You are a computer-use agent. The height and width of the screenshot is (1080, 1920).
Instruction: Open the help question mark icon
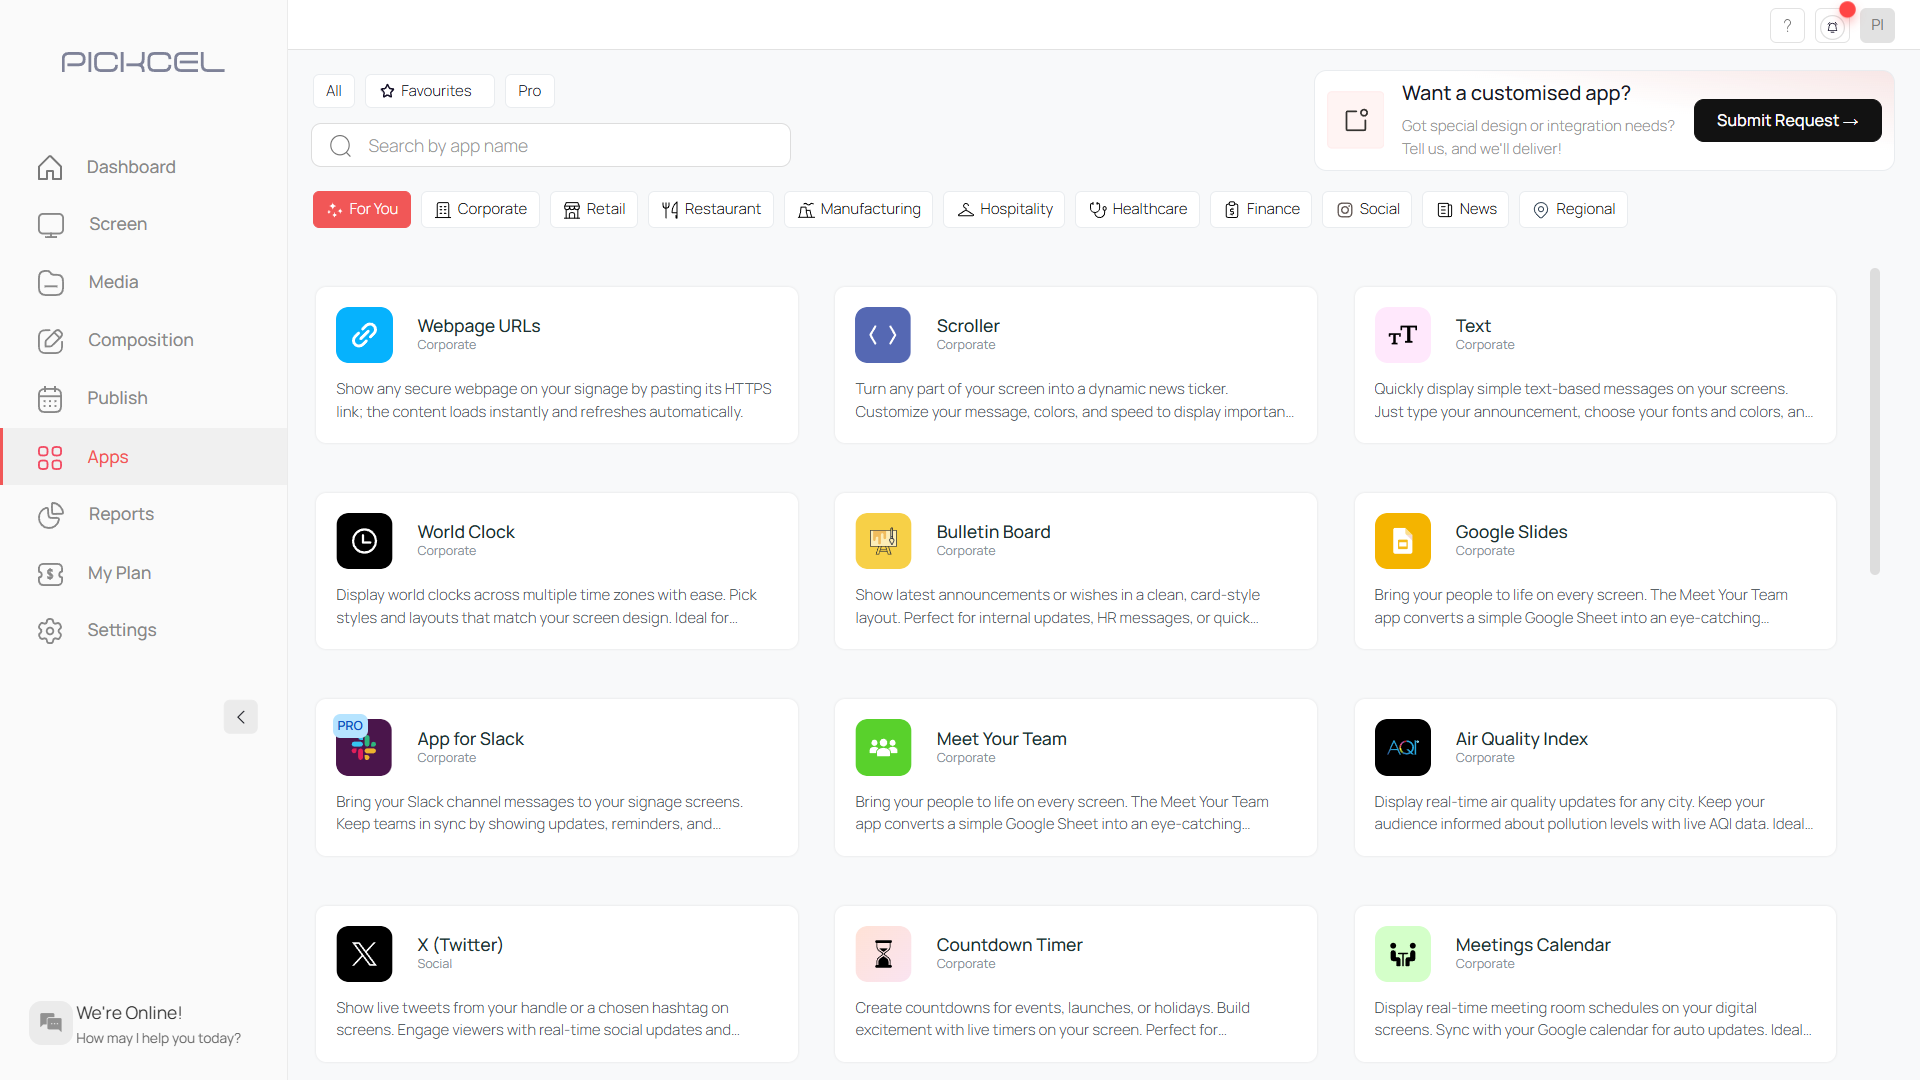click(x=1787, y=26)
